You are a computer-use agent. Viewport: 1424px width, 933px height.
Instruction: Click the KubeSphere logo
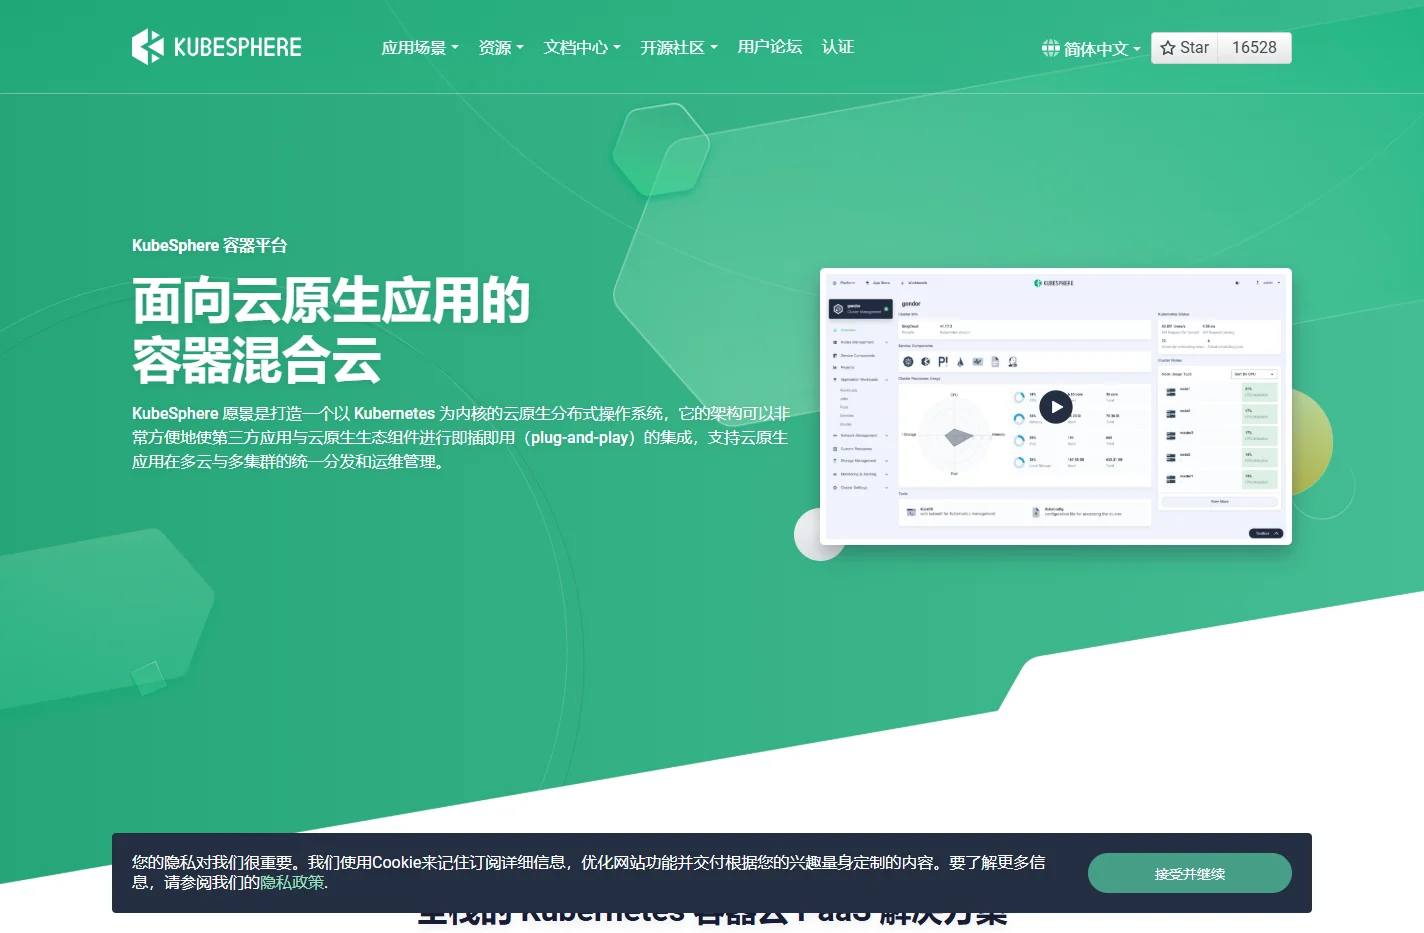coord(217,47)
